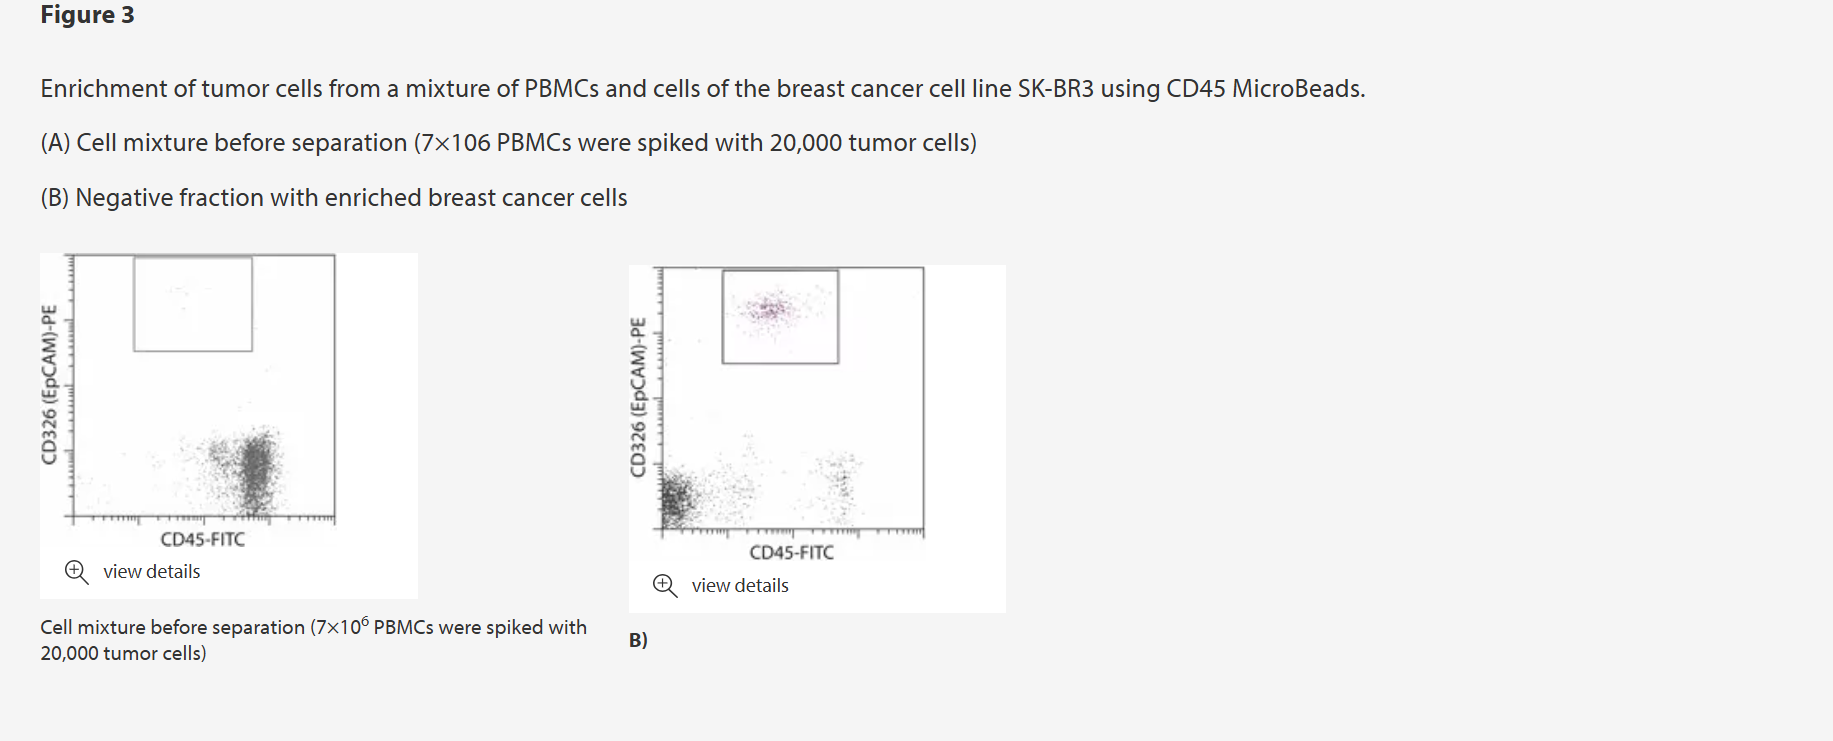Click the CD45-FITC axis label in the left plot

203,539
